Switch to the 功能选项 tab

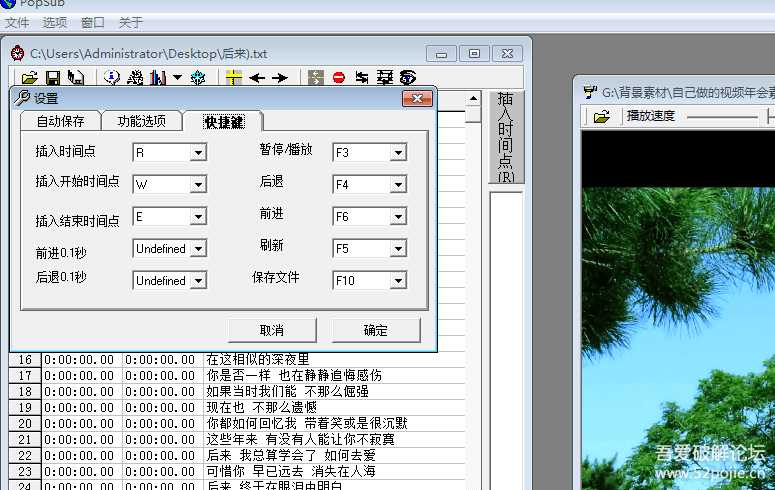click(x=142, y=121)
